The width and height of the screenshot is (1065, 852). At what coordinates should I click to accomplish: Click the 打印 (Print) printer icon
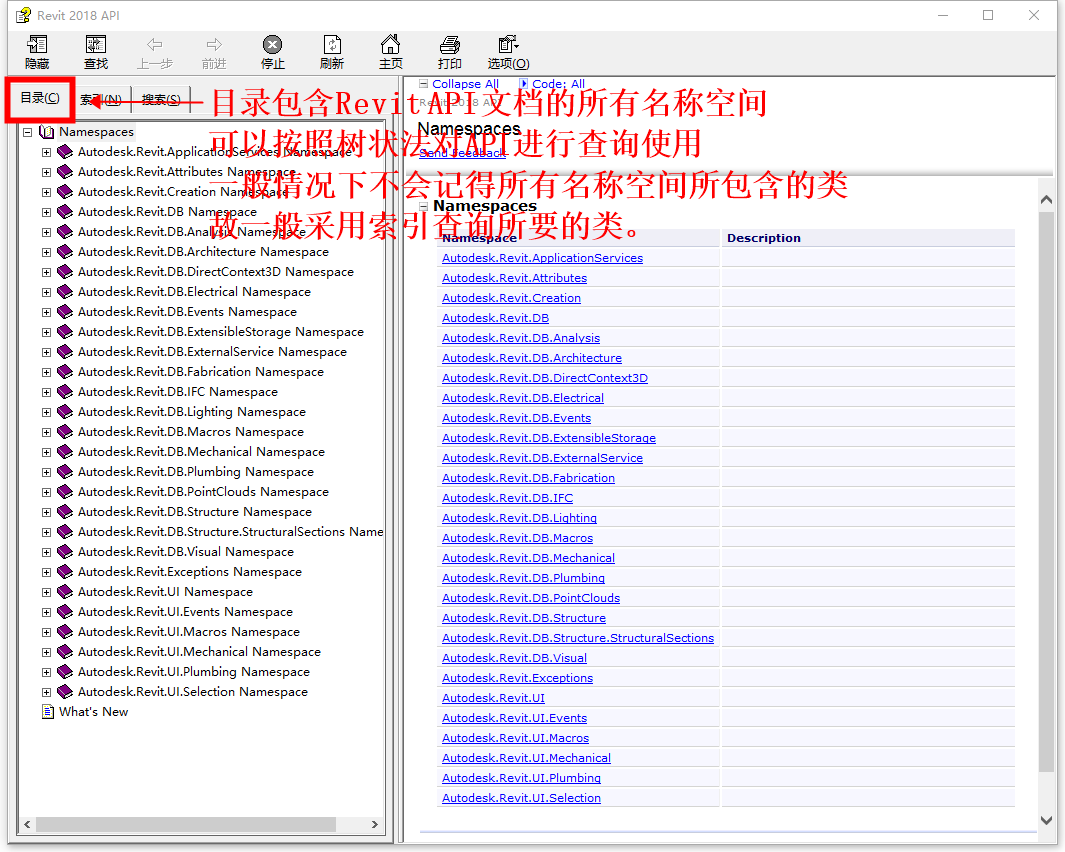[x=450, y=45]
